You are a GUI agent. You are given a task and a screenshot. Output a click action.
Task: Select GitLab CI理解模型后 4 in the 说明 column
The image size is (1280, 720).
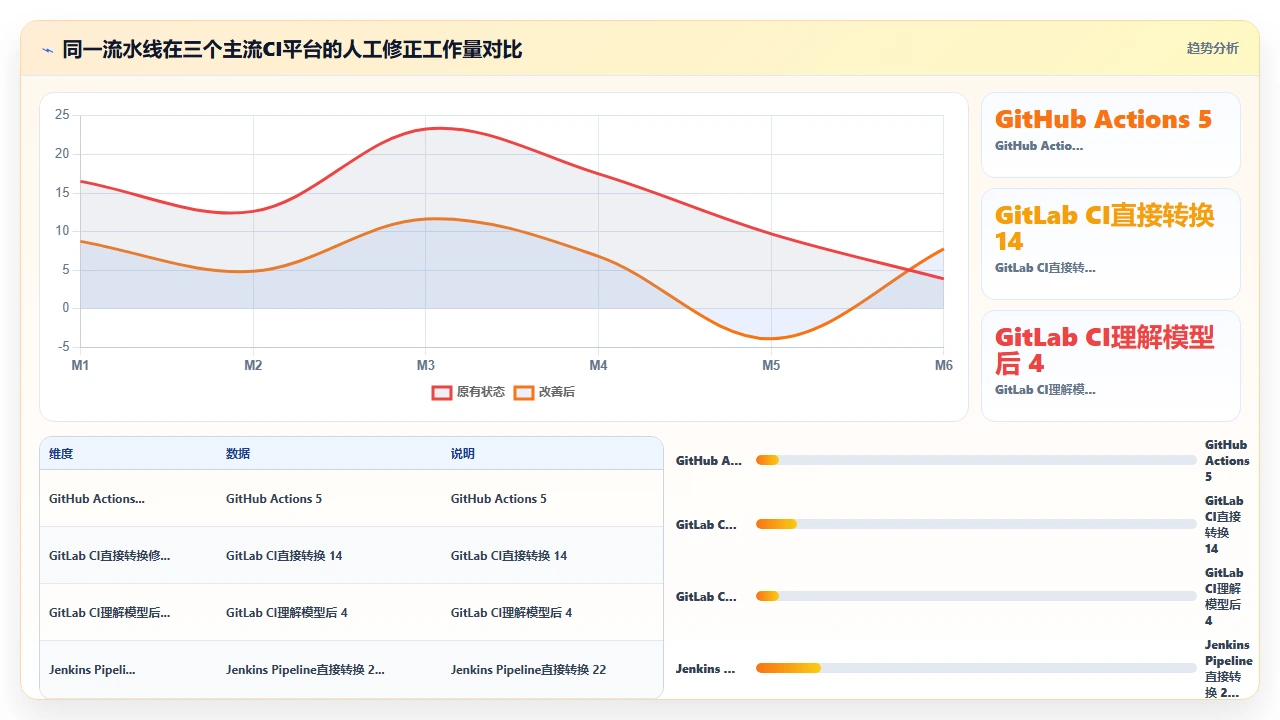(x=512, y=613)
